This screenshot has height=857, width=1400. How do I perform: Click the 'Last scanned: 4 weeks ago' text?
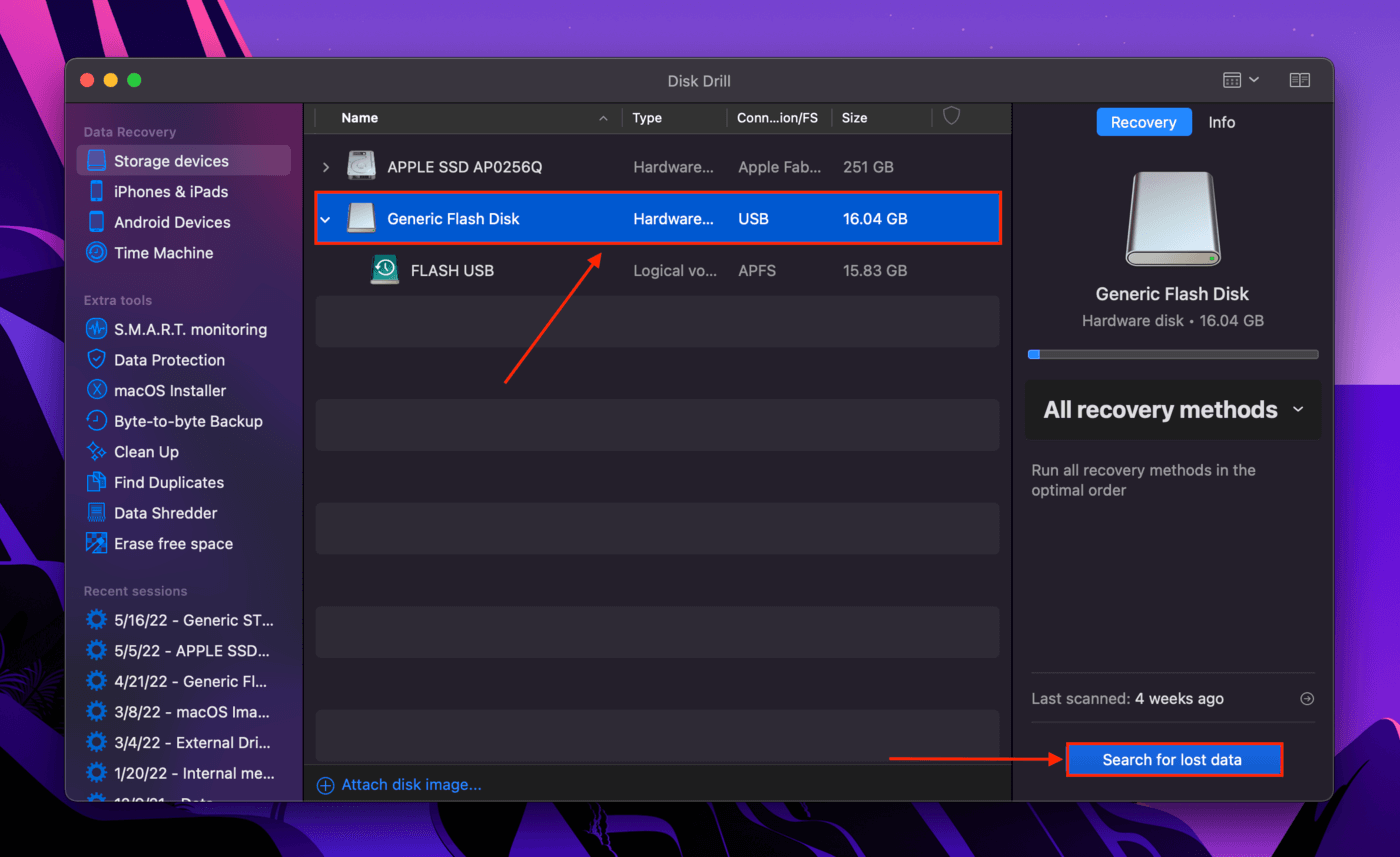pos(1128,699)
